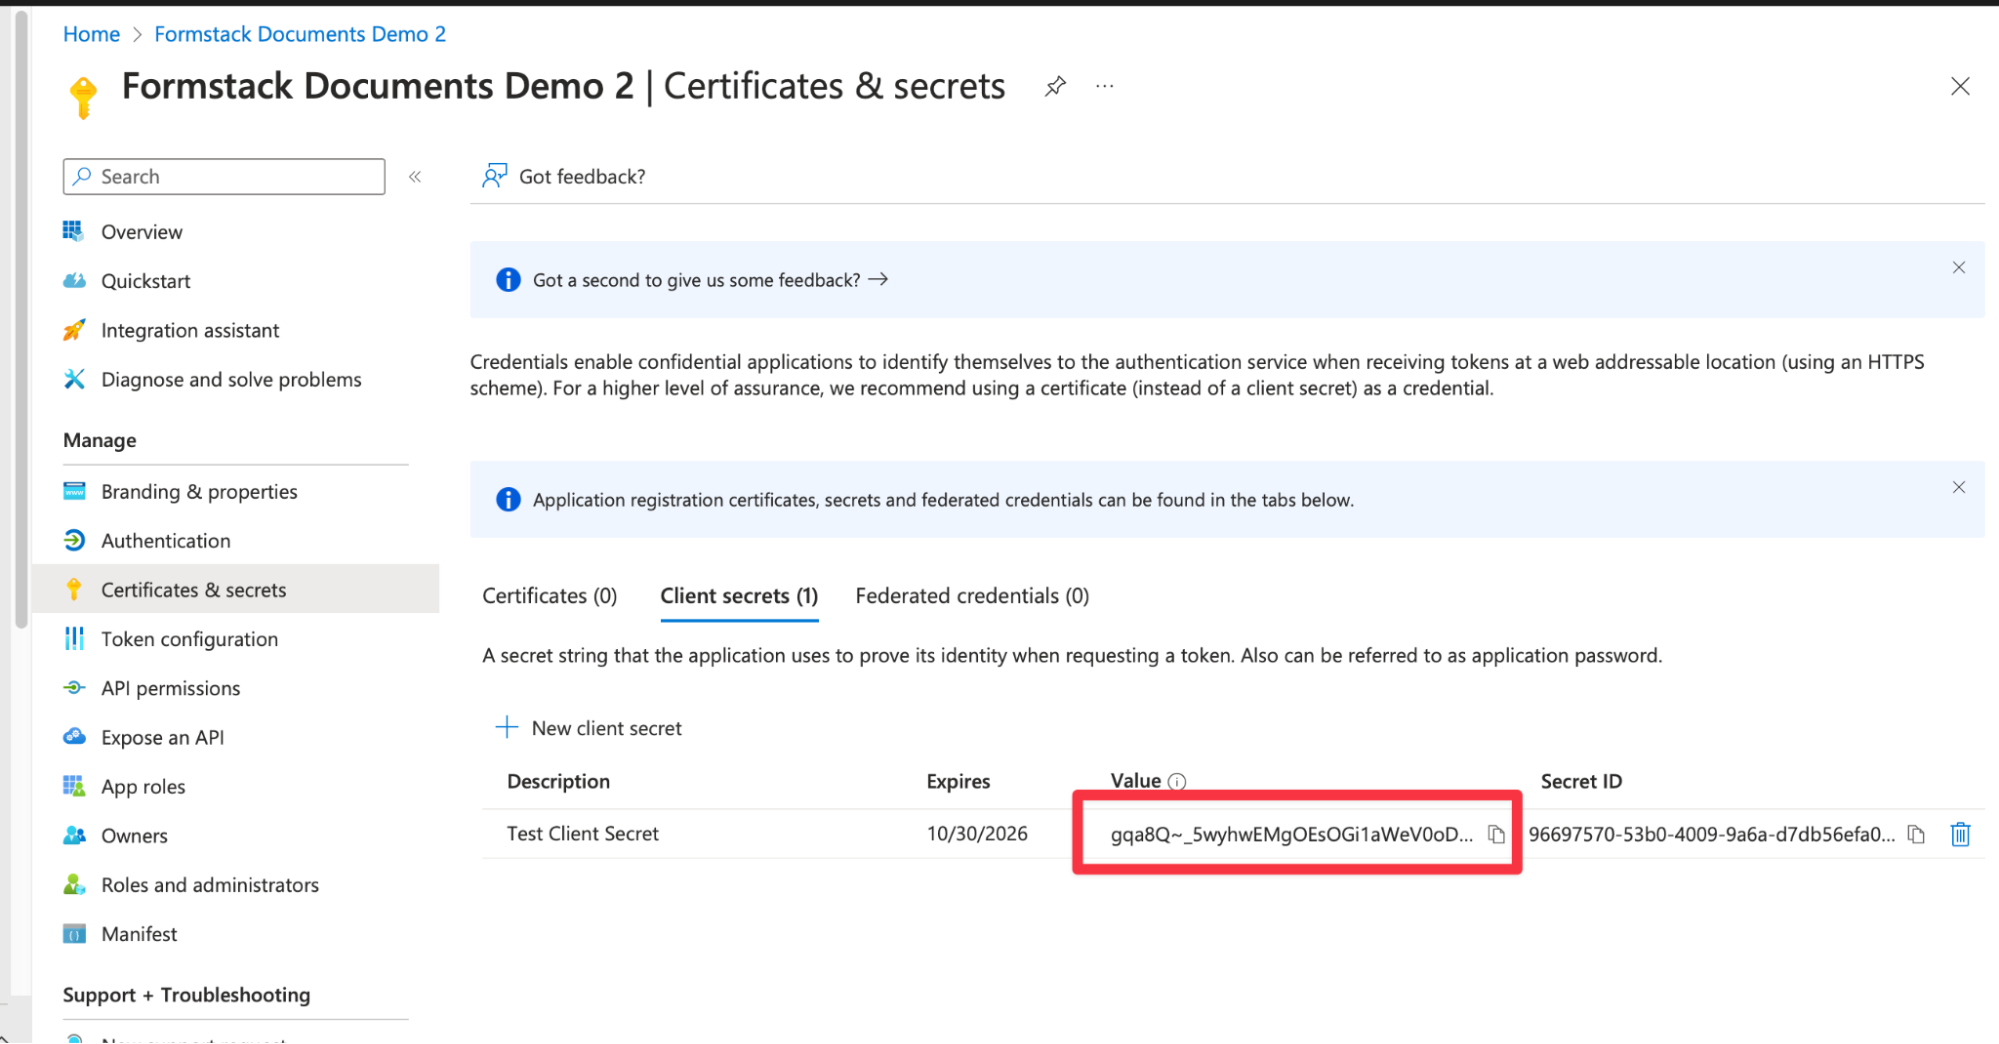This screenshot has width=1999, height=1044.
Task: Delete the Test Client Secret
Action: point(1959,834)
